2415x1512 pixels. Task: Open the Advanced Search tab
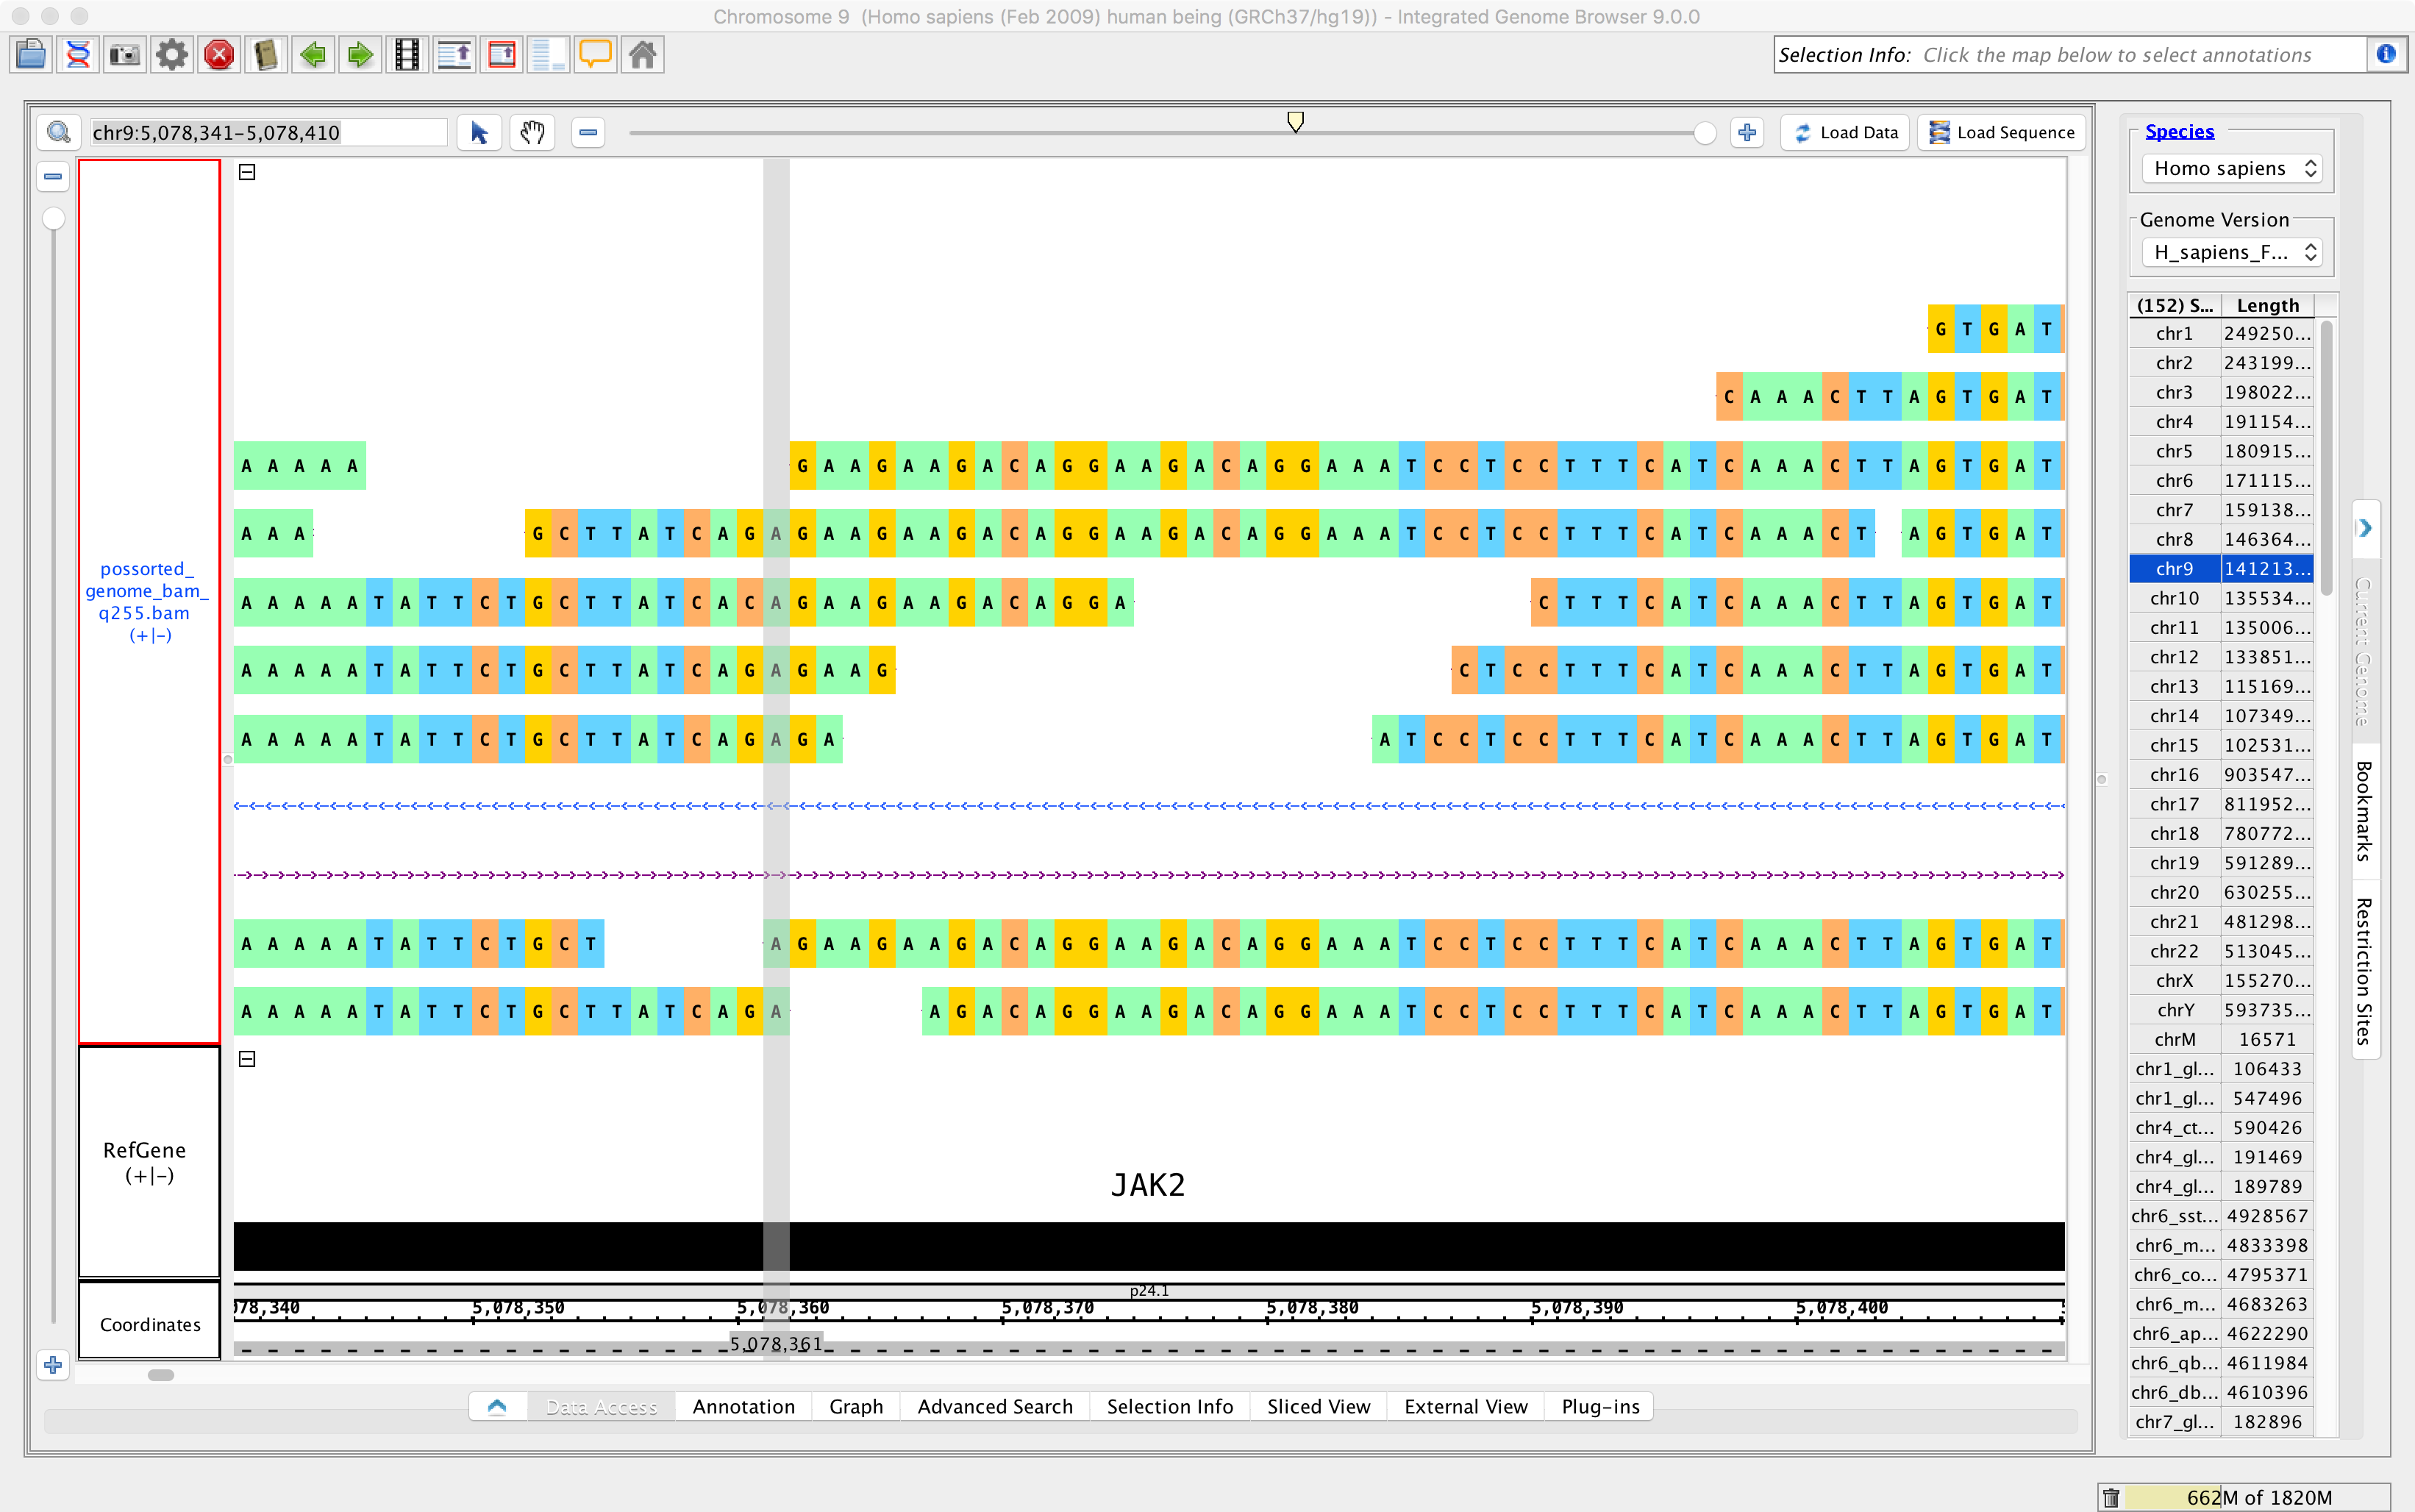click(x=995, y=1406)
